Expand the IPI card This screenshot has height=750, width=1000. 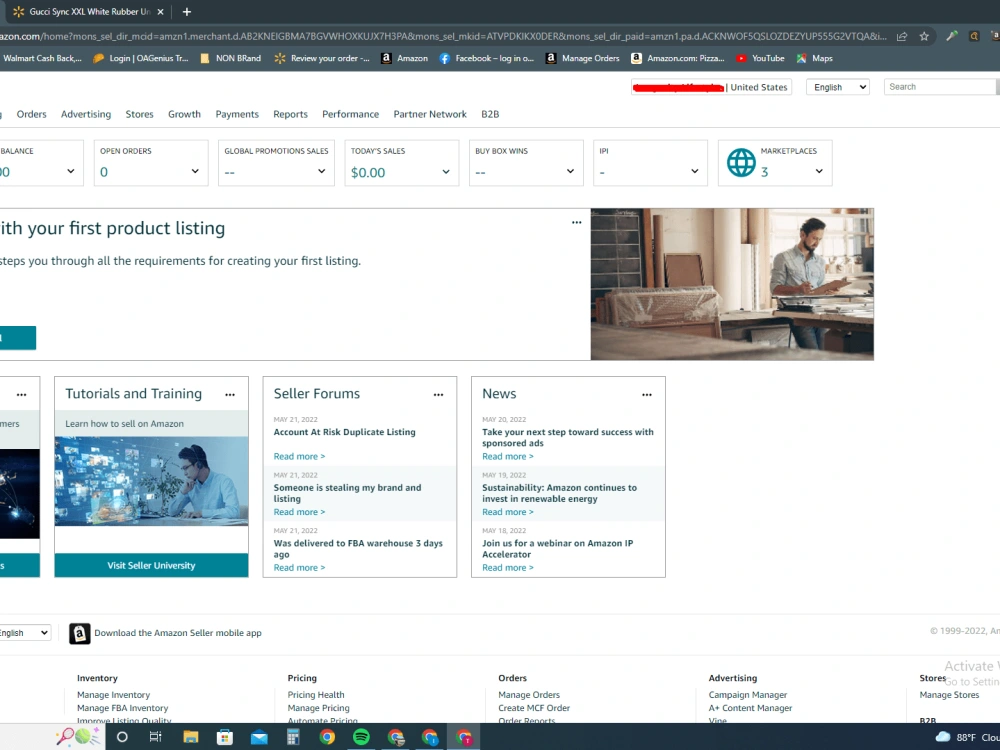[695, 171]
